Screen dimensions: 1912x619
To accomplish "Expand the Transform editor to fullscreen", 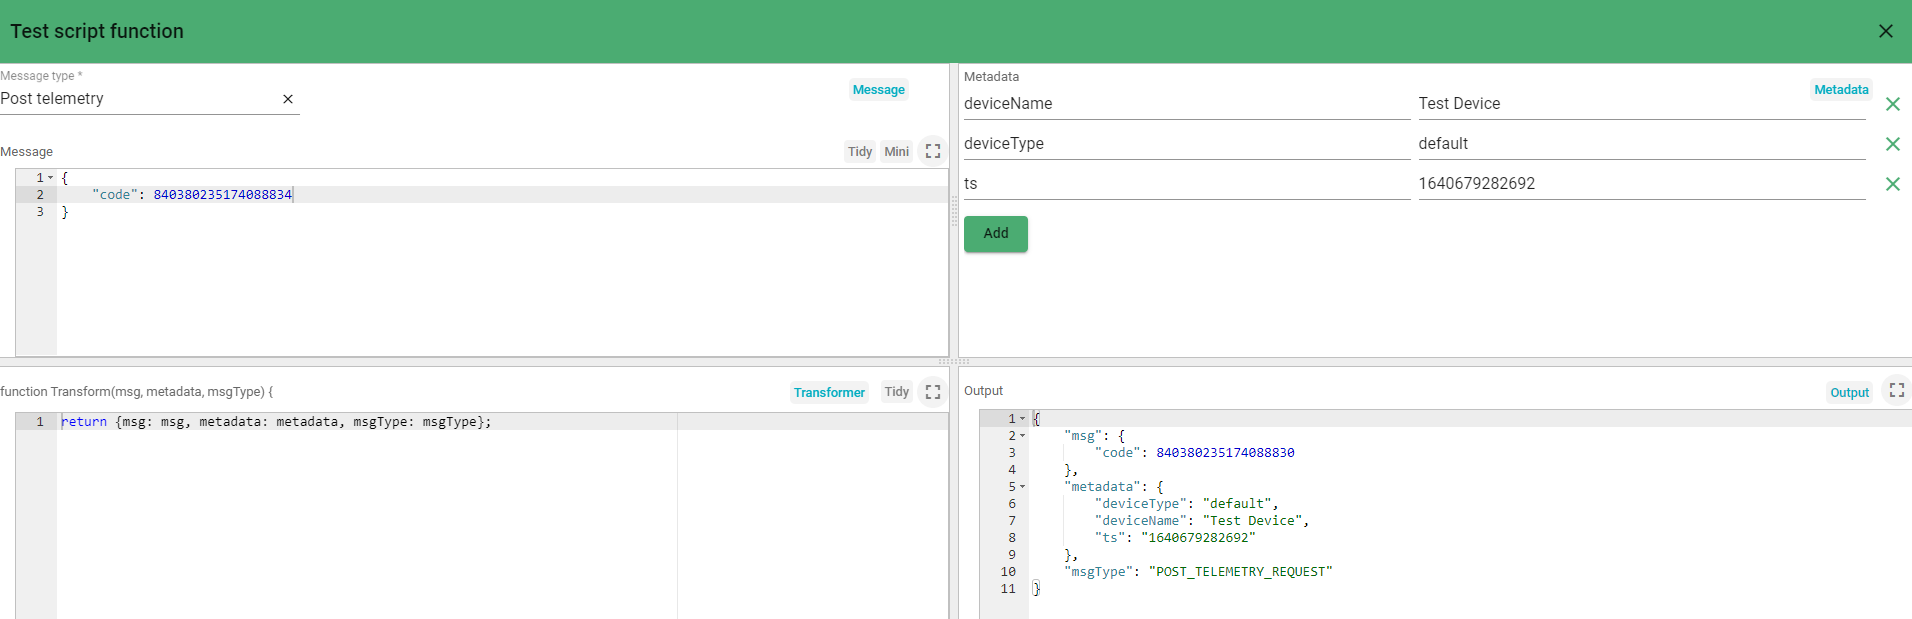I will 933,392.
